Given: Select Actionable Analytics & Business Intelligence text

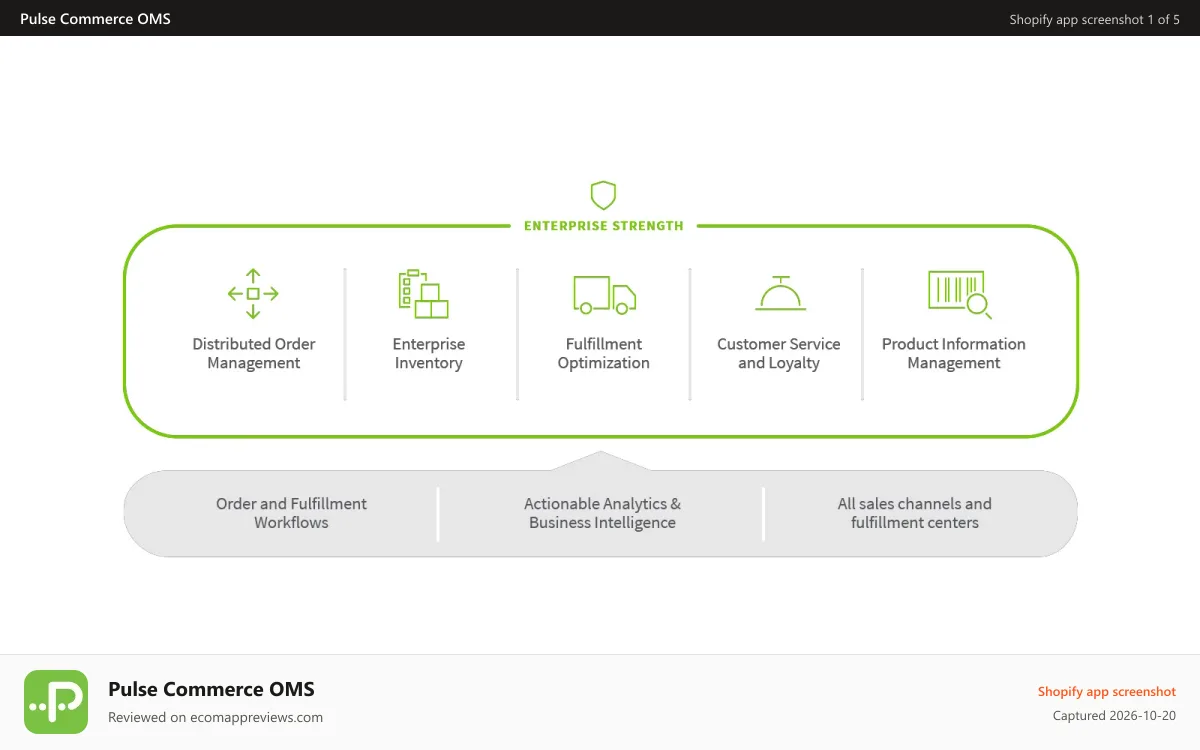Looking at the screenshot, I should coord(602,513).
